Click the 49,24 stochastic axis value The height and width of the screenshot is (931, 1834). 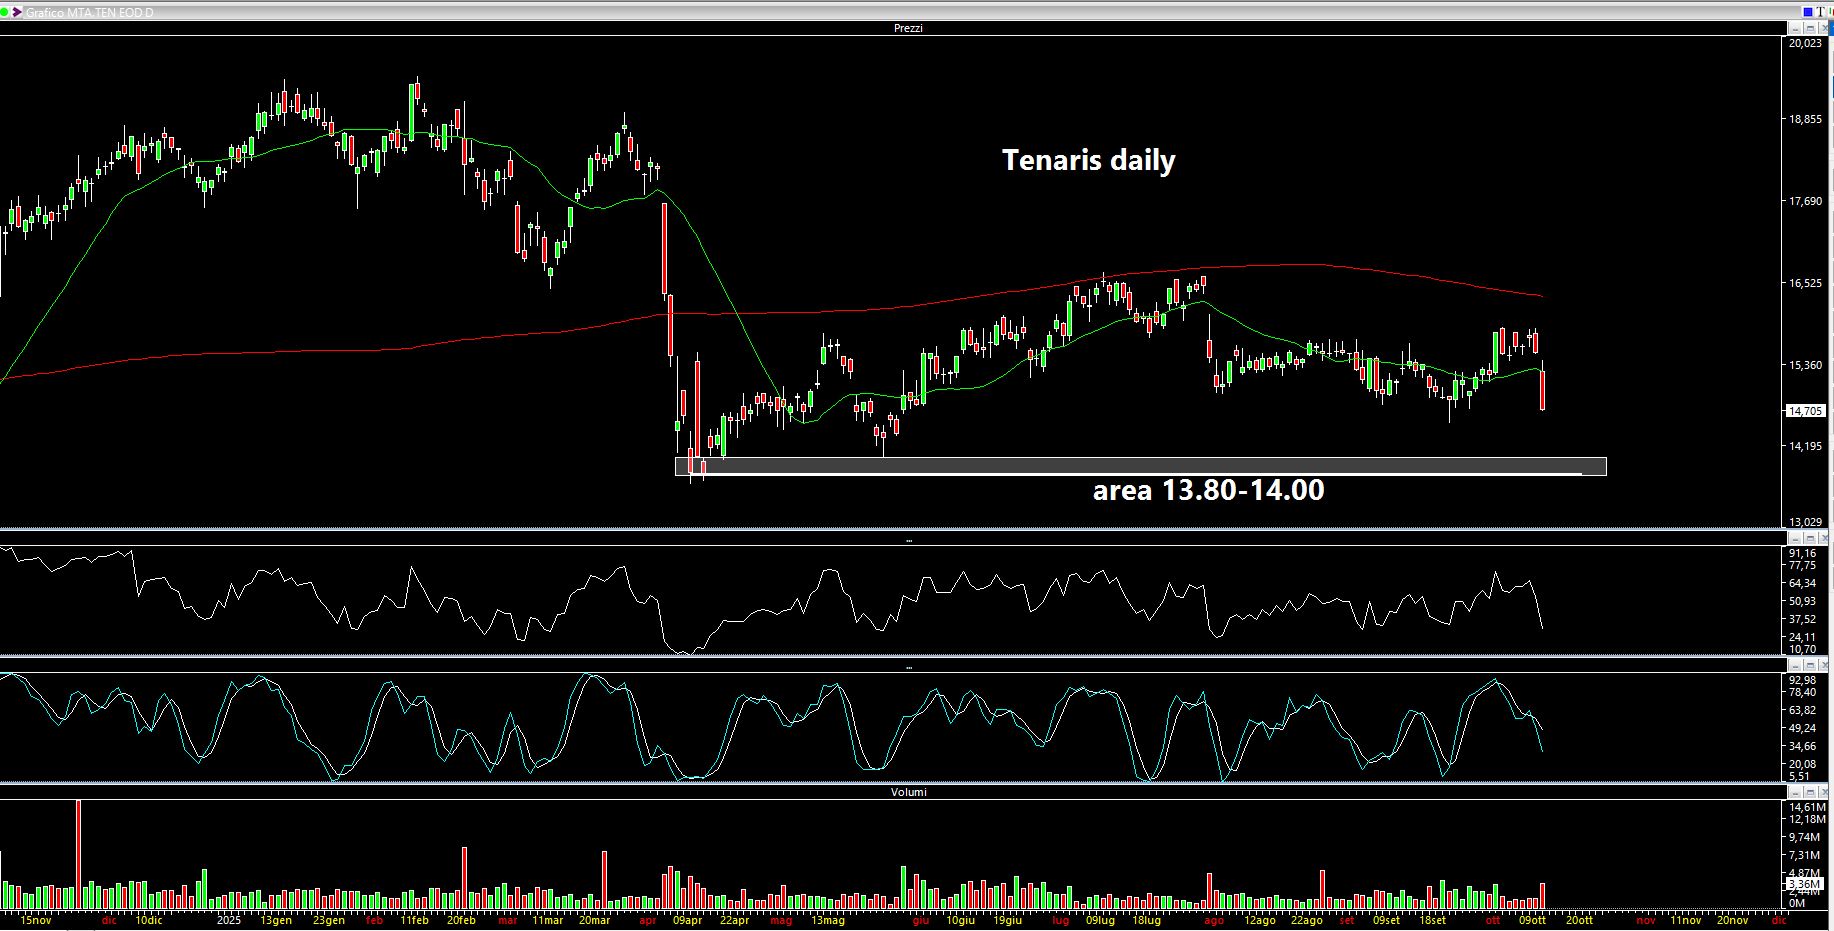click(x=1802, y=728)
